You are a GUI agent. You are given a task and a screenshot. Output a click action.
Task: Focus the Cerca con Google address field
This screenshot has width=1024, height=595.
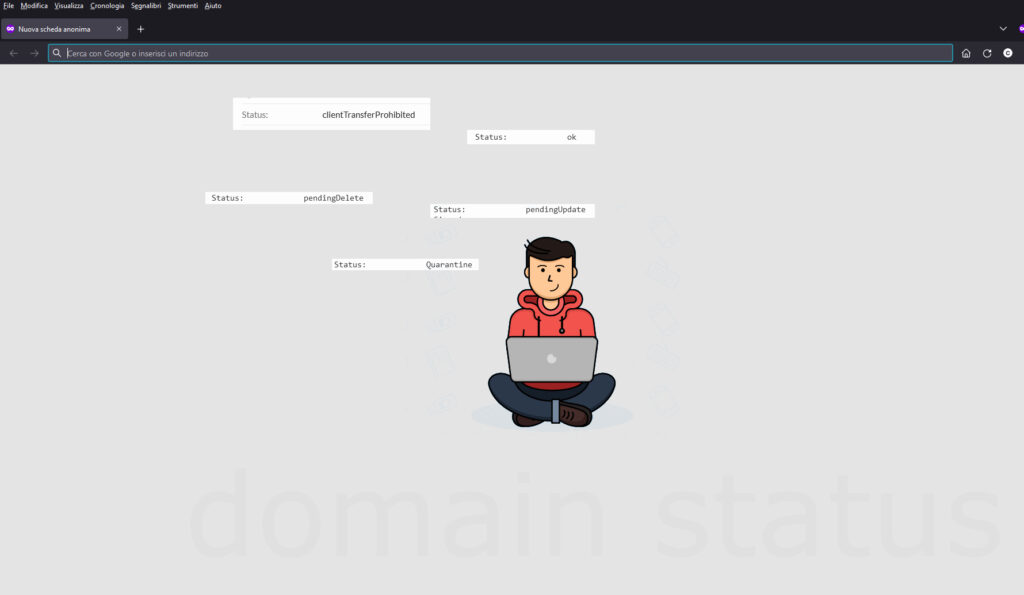[500, 53]
